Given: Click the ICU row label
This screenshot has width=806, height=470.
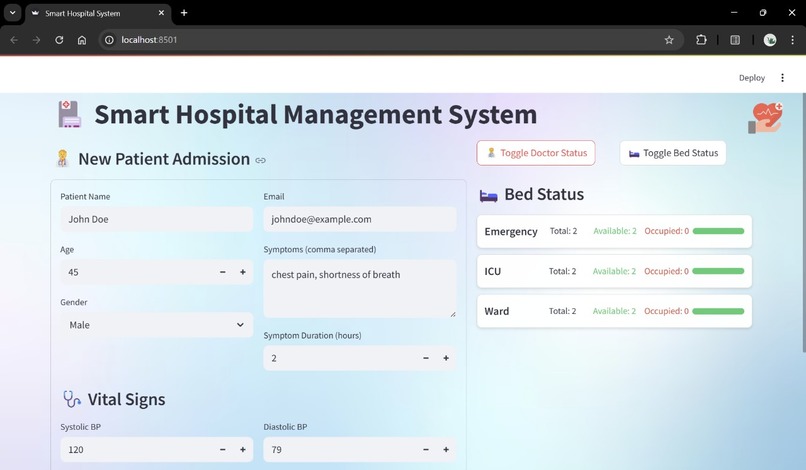Looking at the screenshot, I should coord(492,271).
